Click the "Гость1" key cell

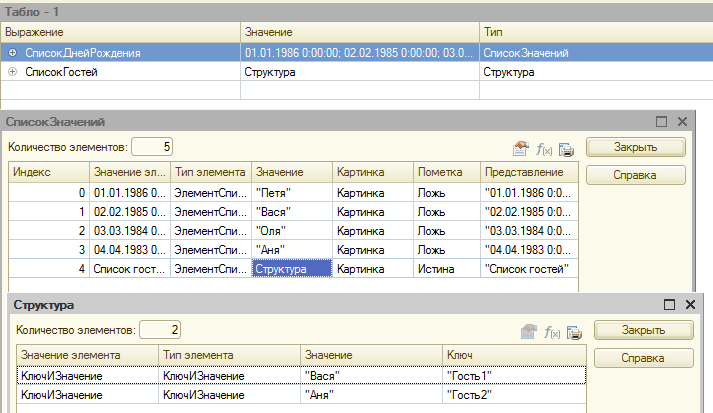click(514, 376)
